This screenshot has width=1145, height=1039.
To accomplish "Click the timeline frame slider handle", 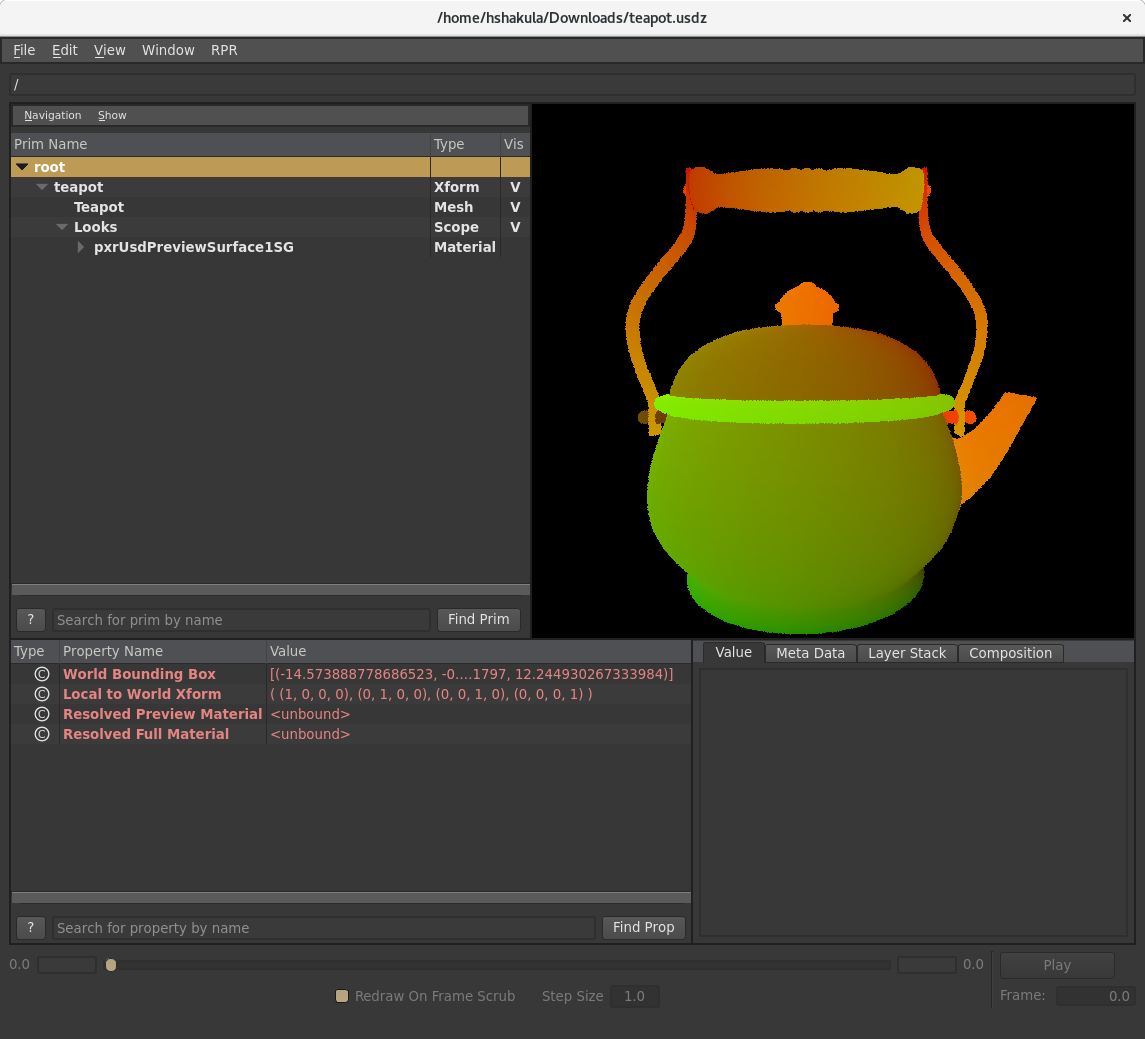I will tap(111, 965).
